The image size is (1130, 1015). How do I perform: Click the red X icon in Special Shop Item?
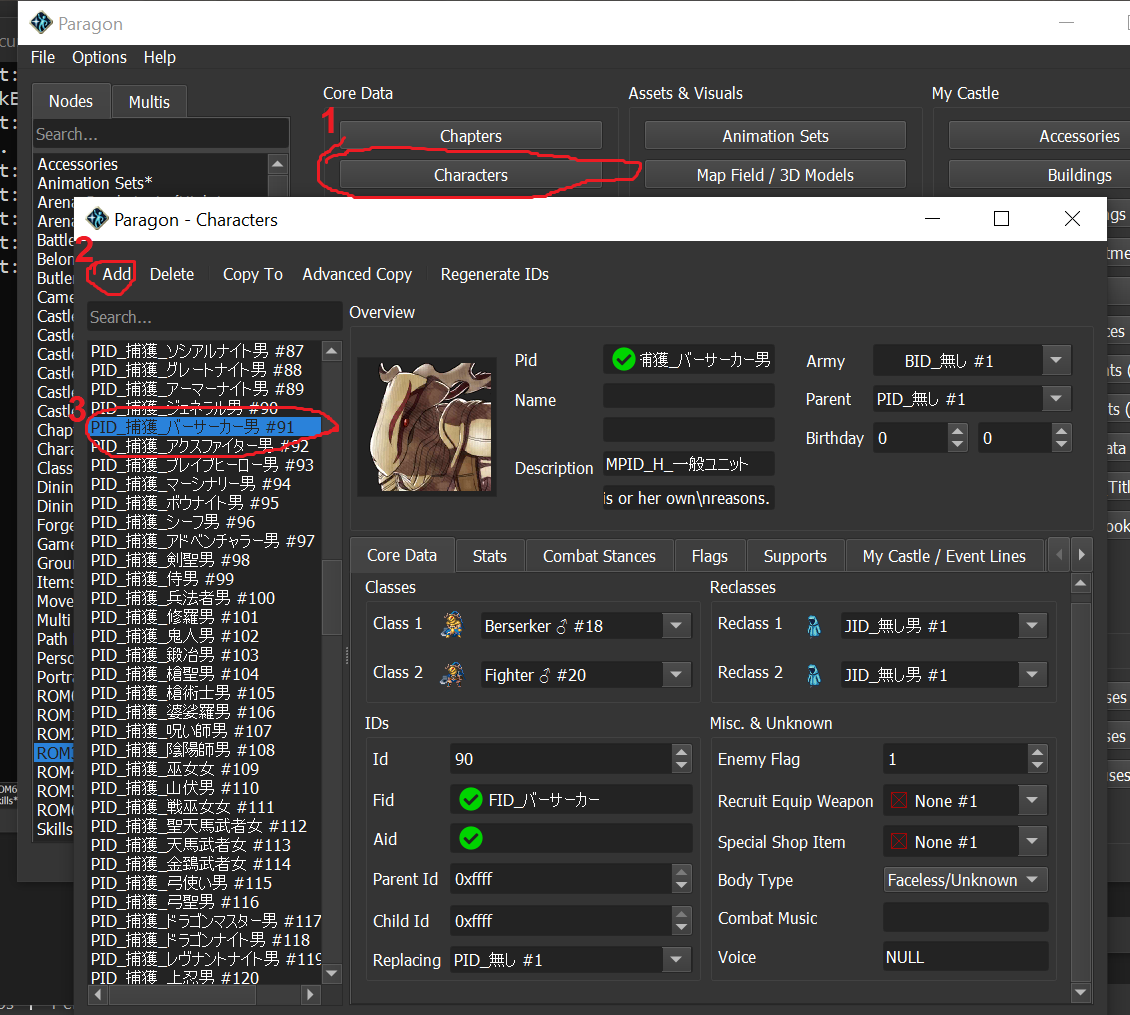click(899, 841)
